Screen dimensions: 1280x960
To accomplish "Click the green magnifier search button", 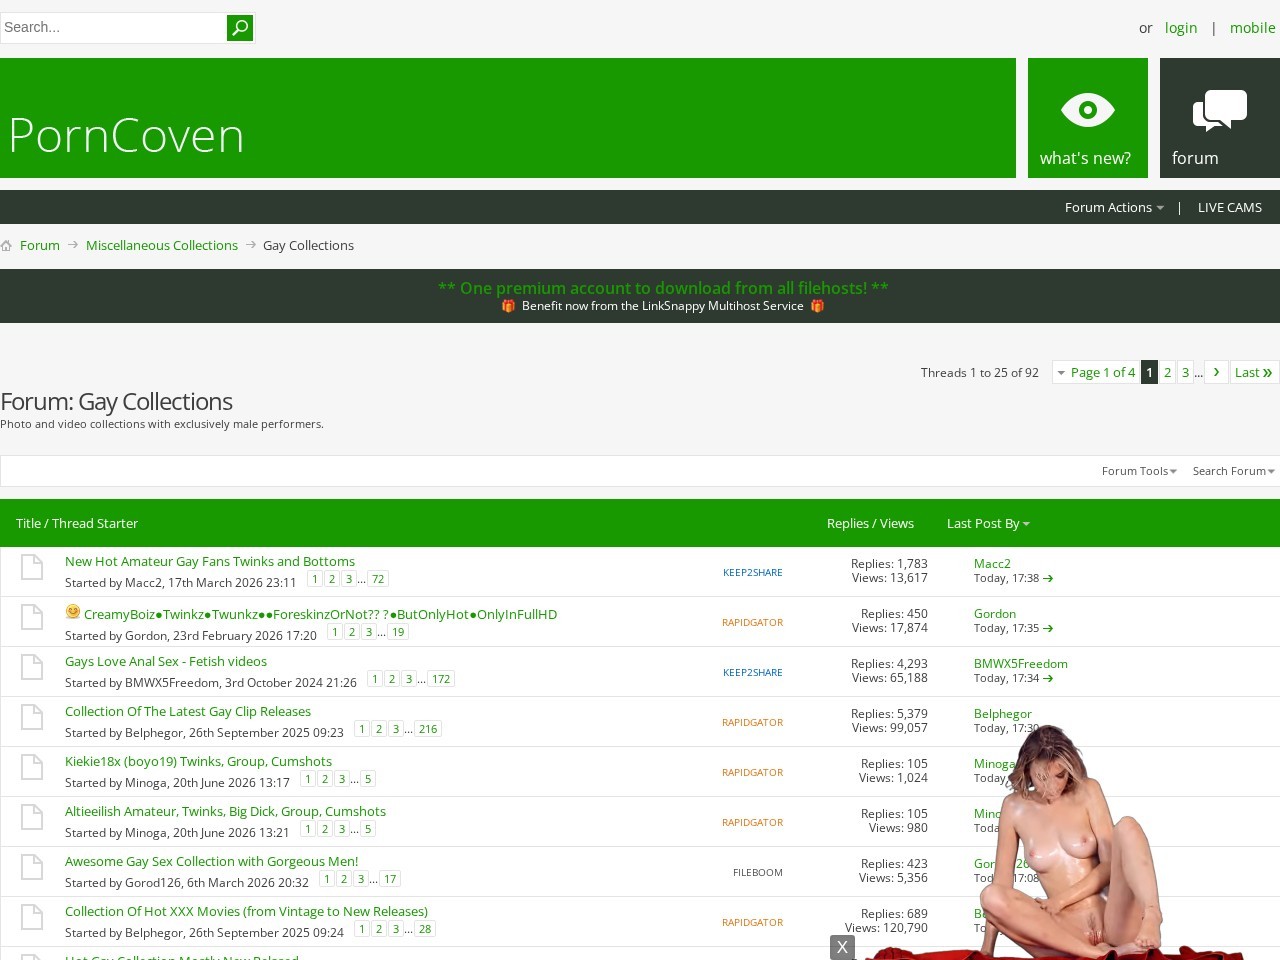I will pyautogui.click(x=240, y=28).
